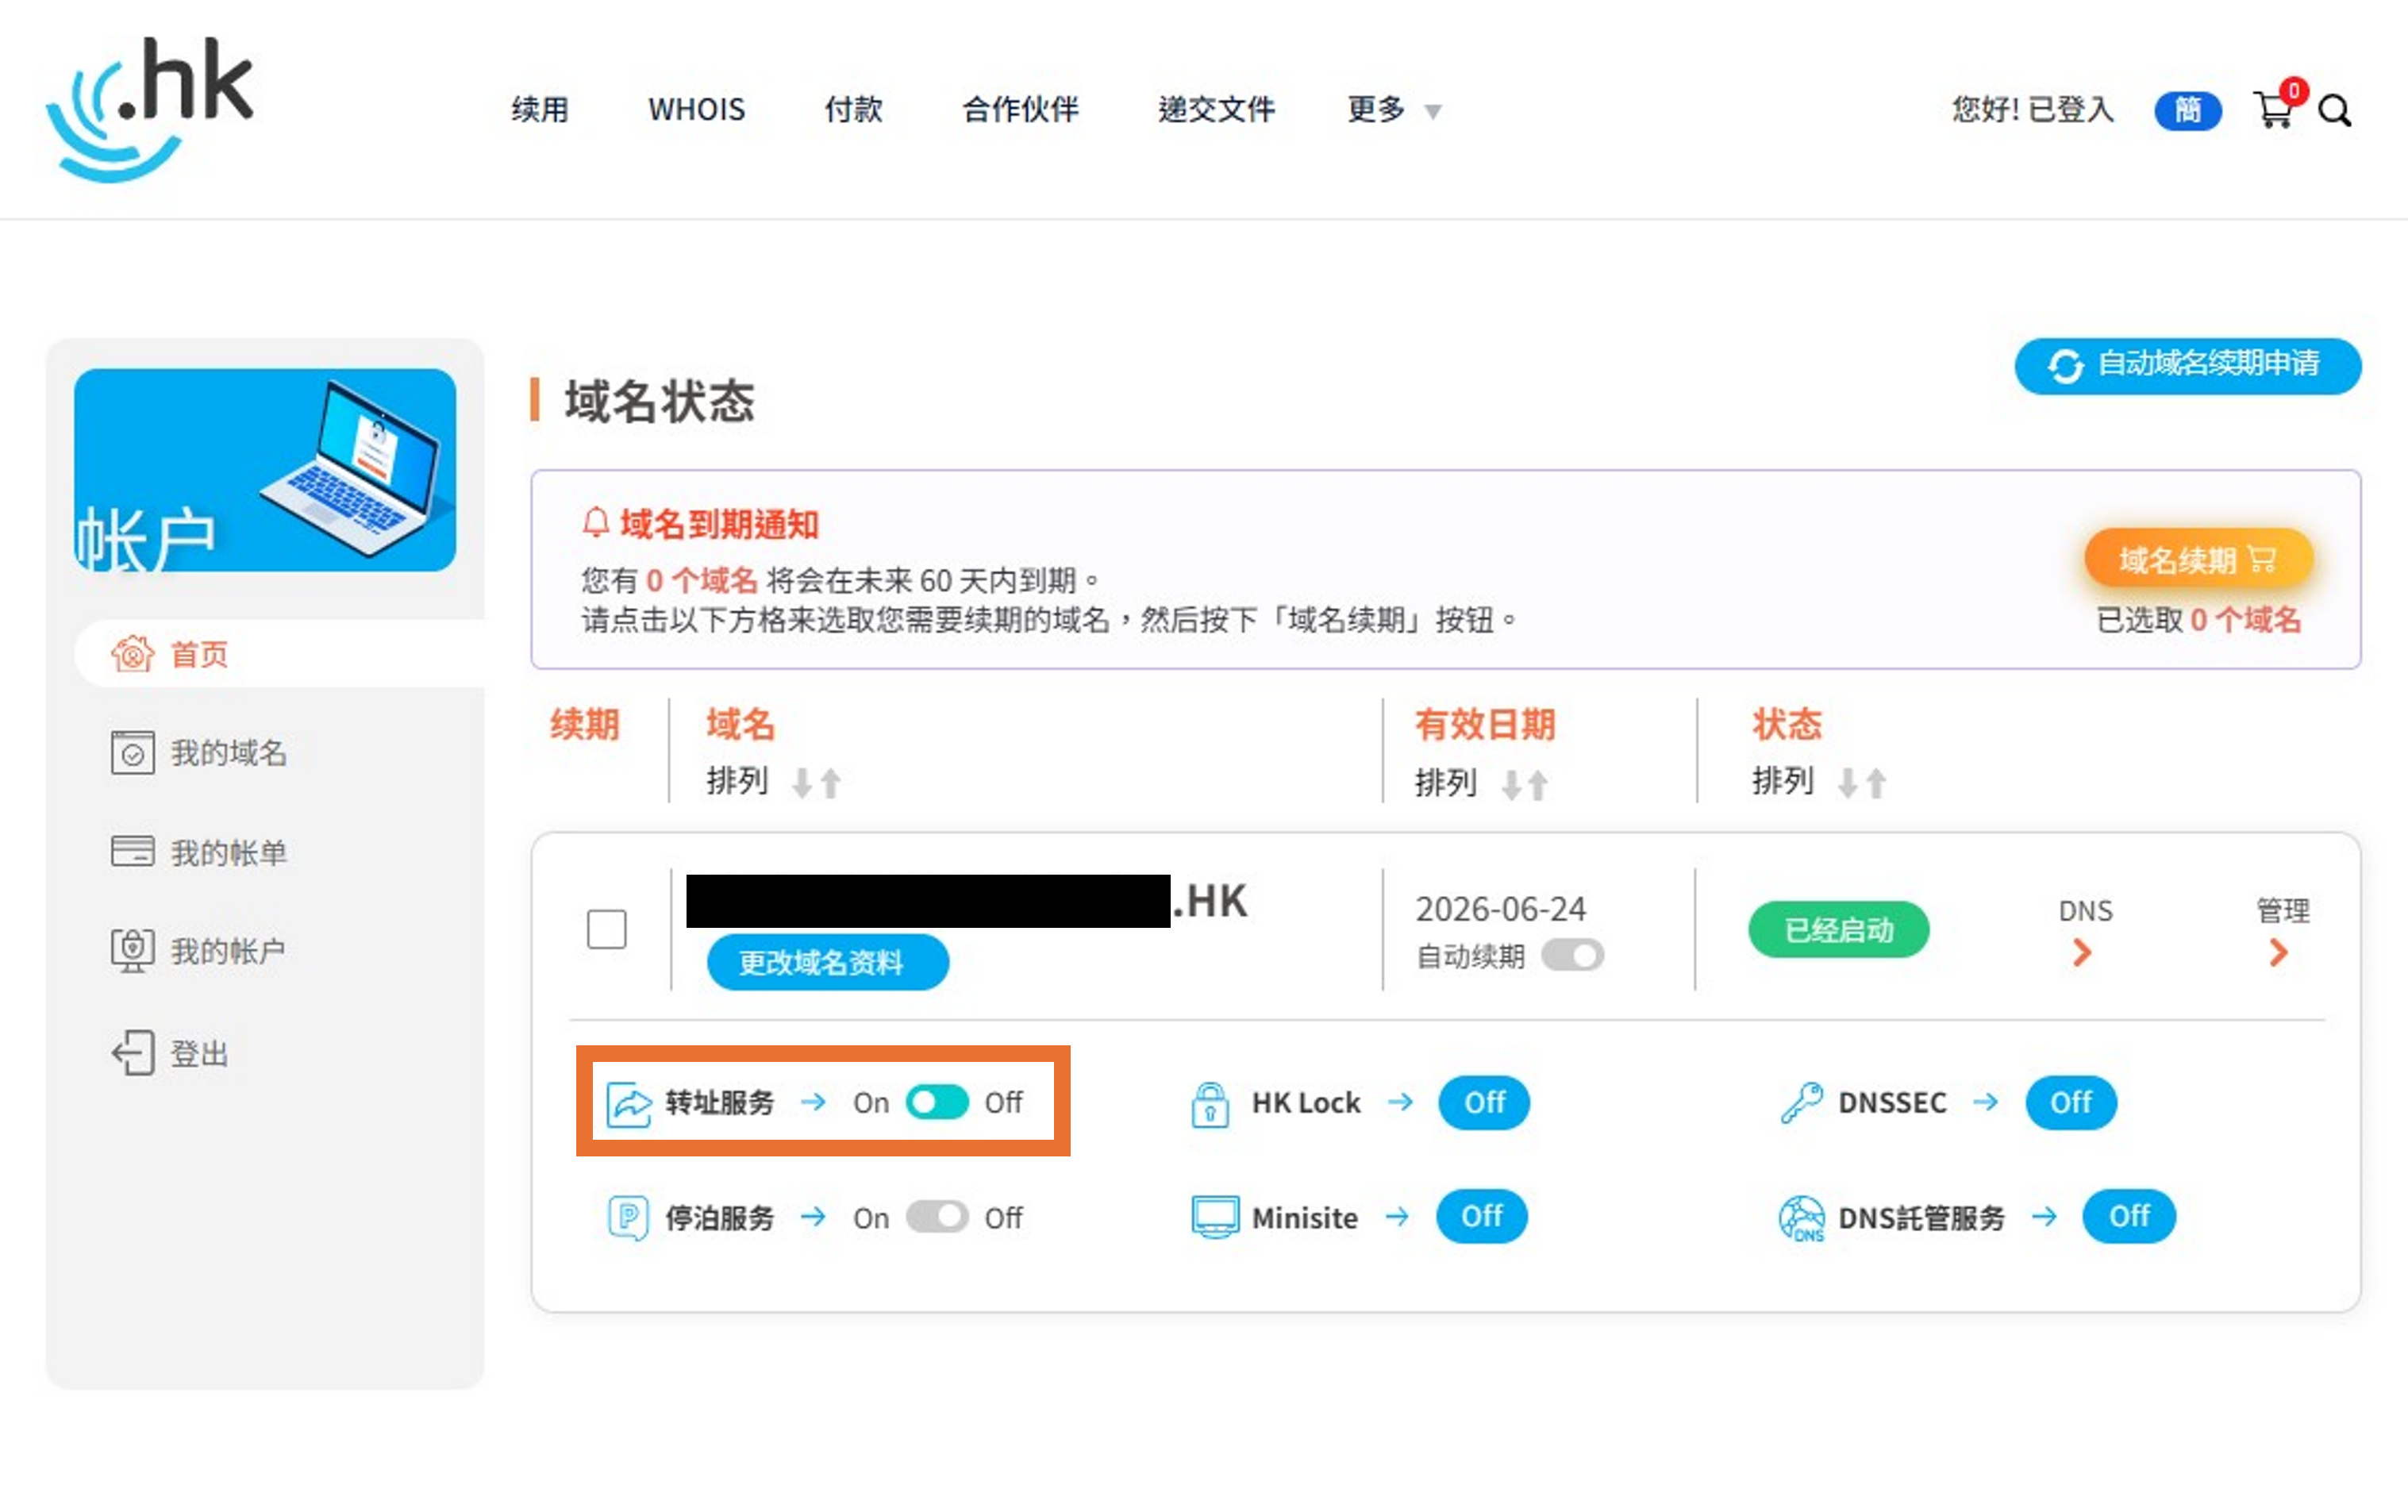2408x1512 pixels.
Task: Click the DNS託管服务 globe icon
Action: [1801, 1217]
